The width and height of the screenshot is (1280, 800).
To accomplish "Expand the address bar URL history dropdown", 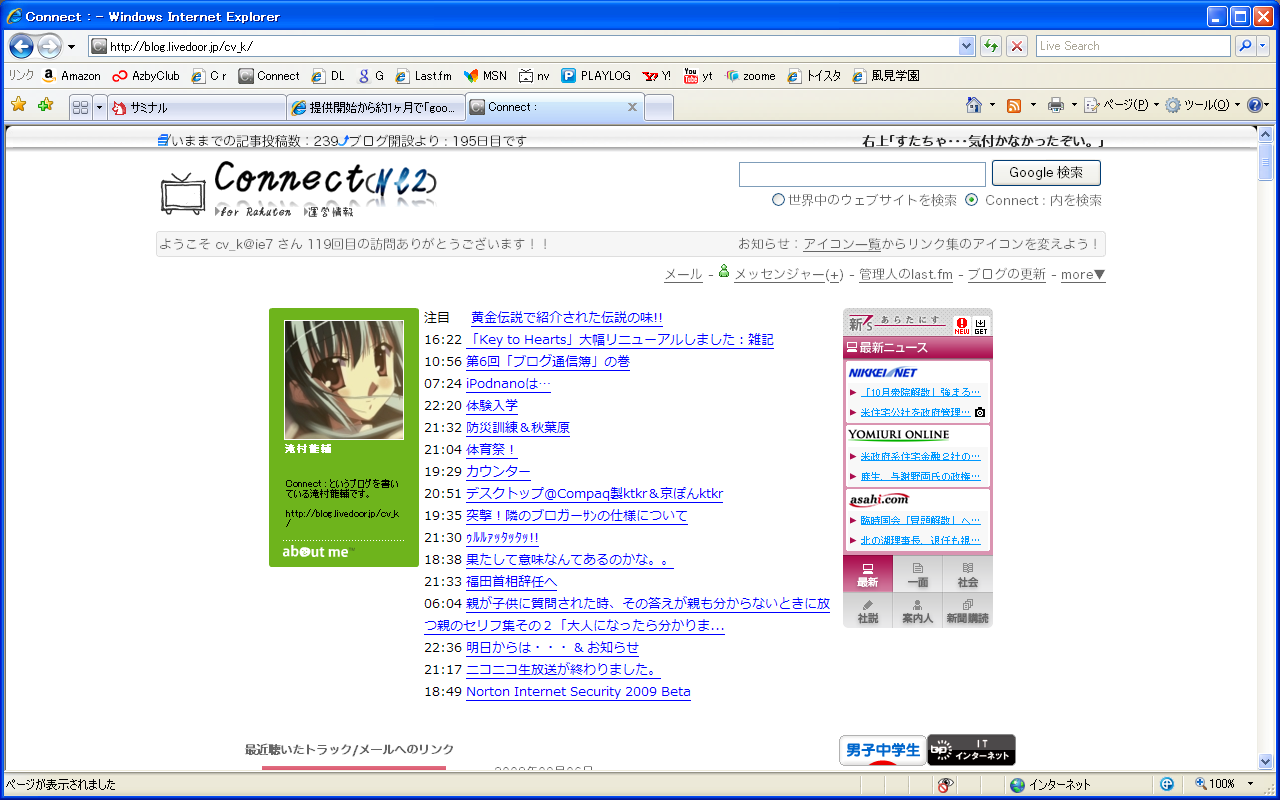I will [966, 46].
